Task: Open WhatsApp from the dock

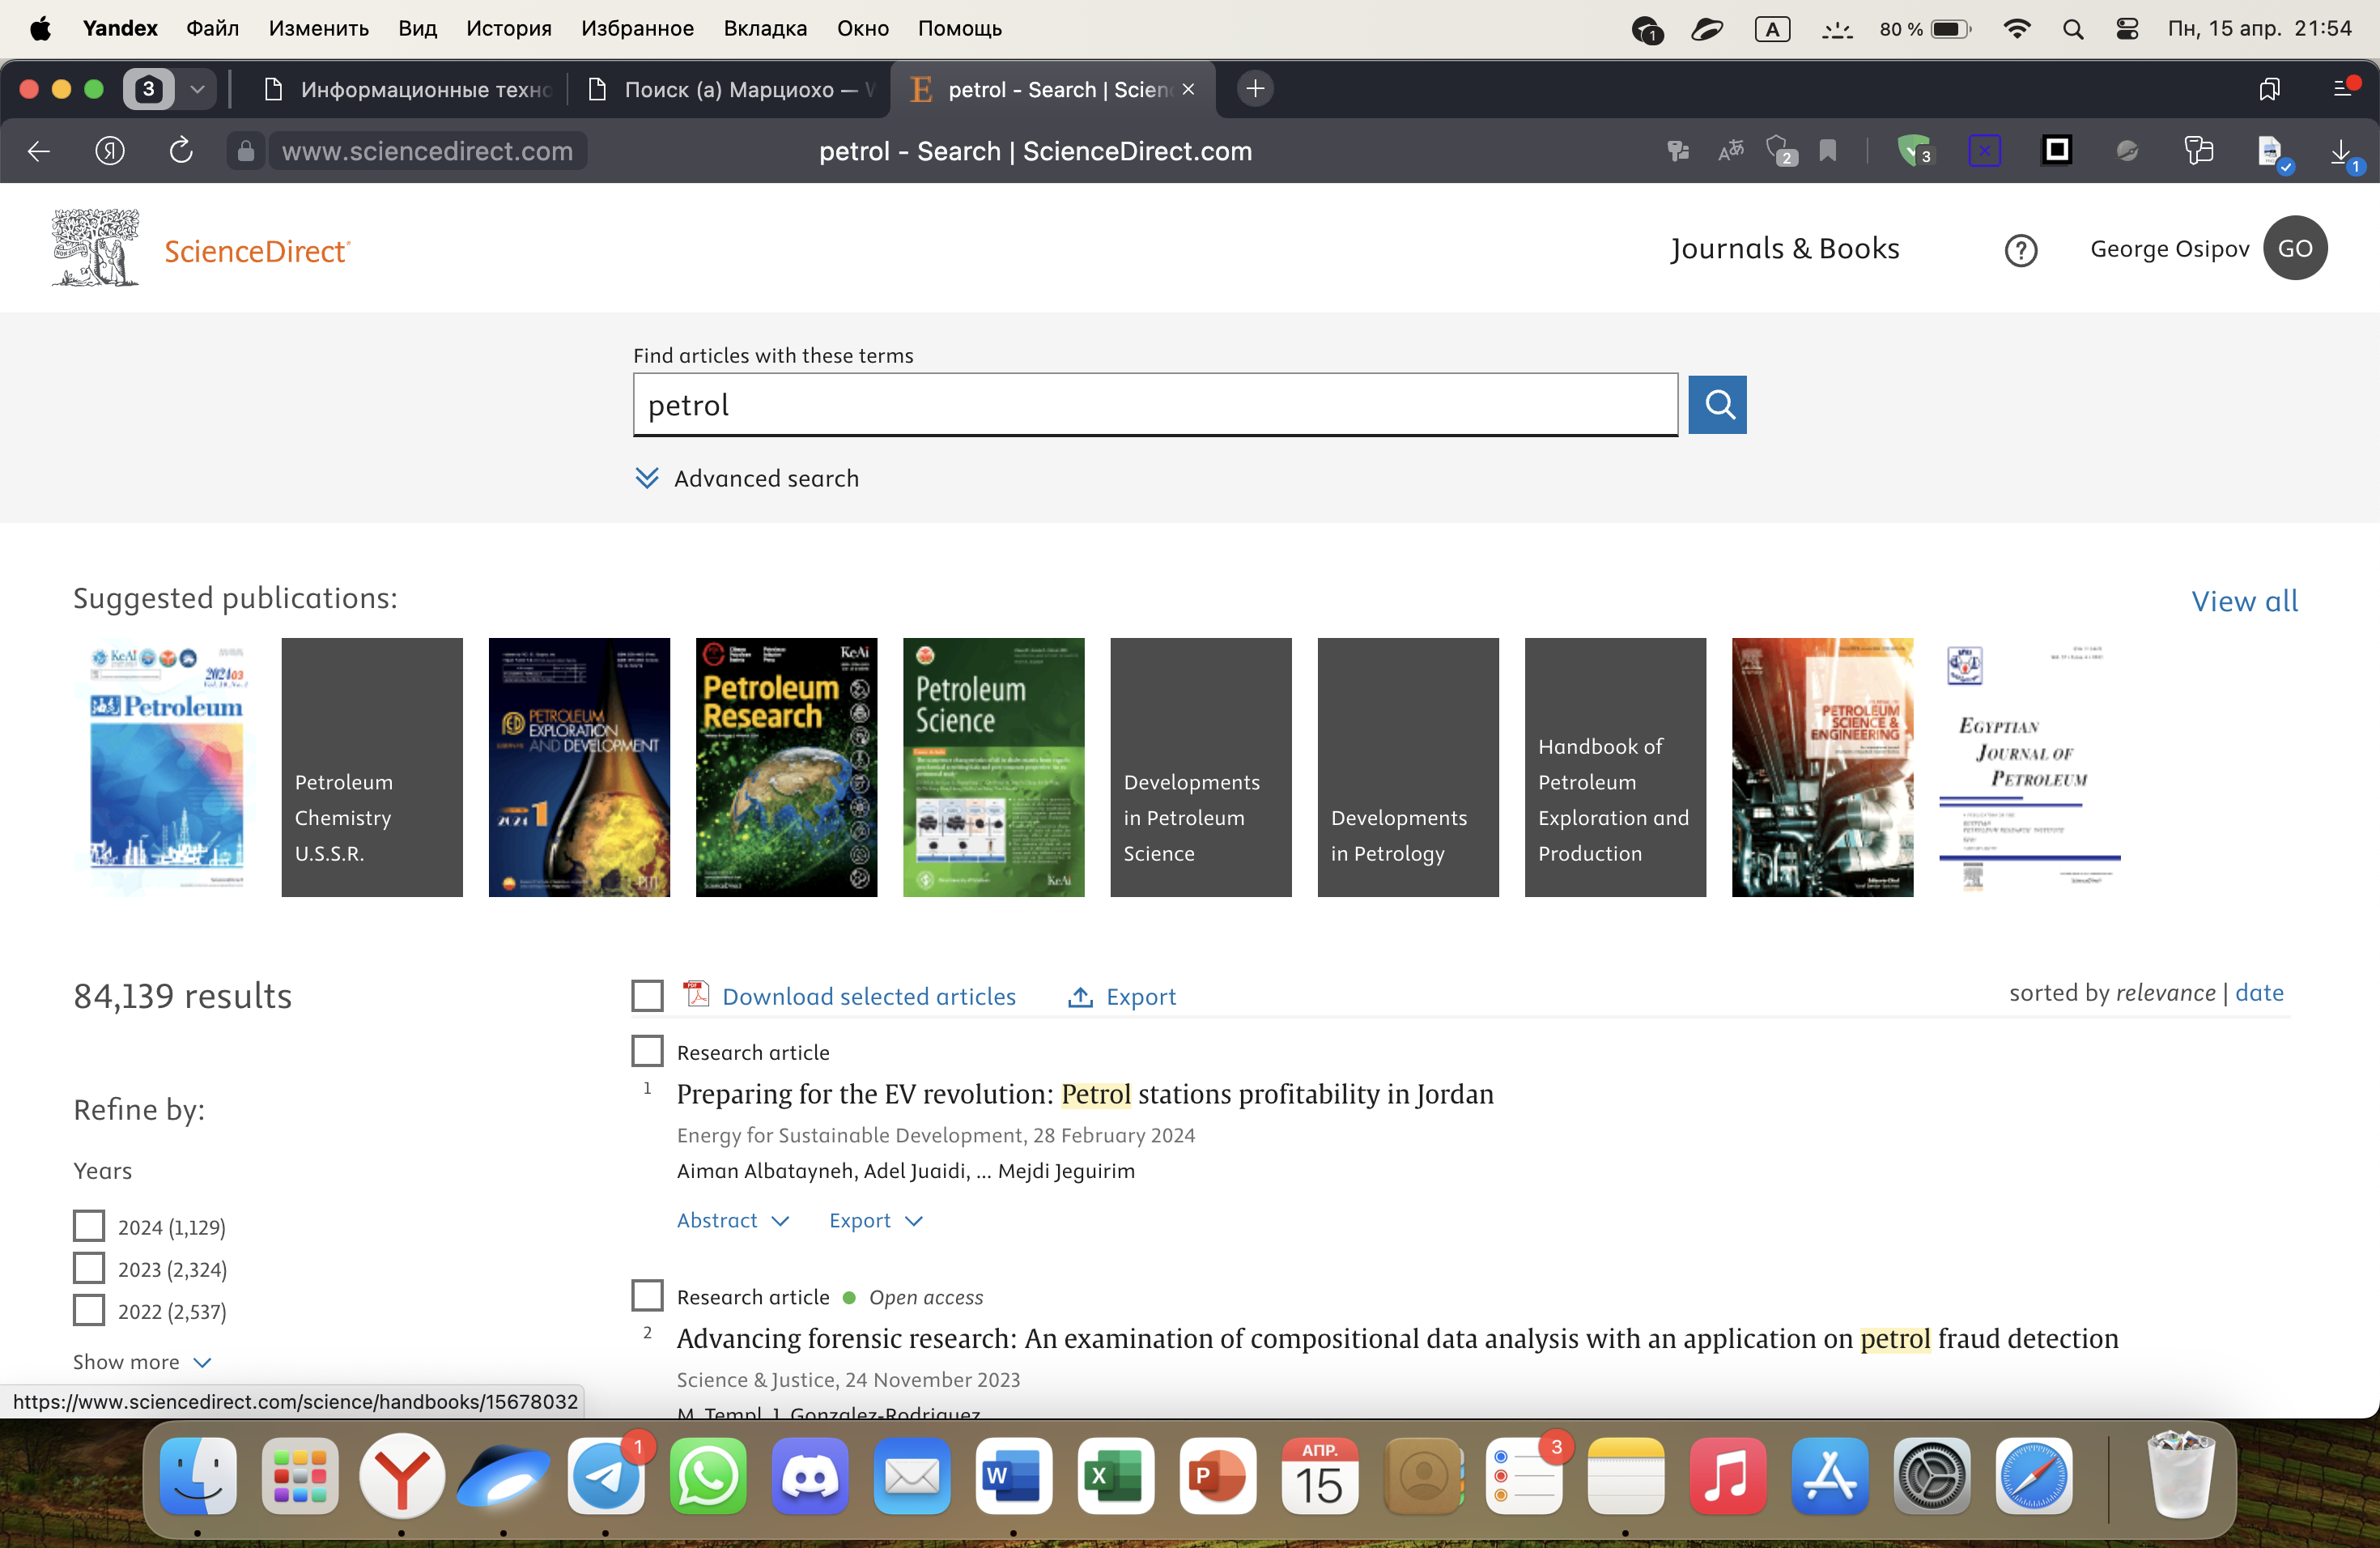Action: tap(708, 1476)
